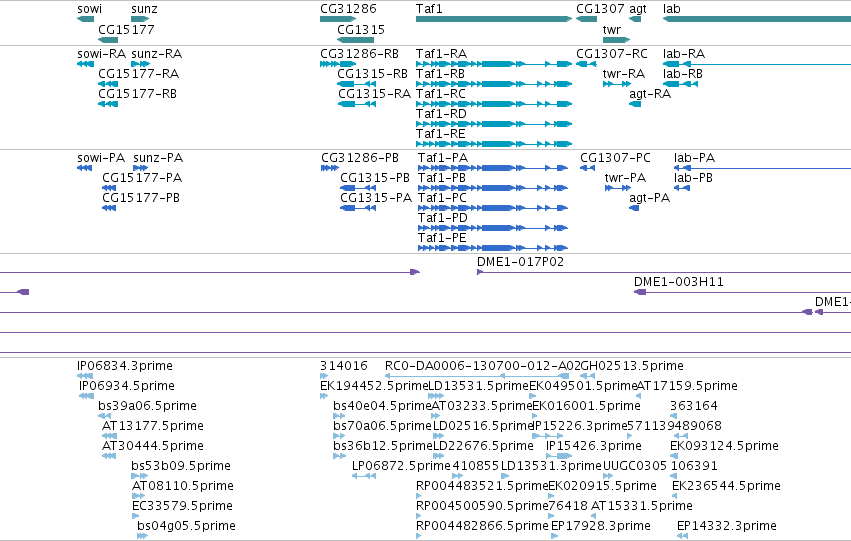Select transcript 'CG1315-RA'
The width and height of the screenshot is (851, 541).
tap(374, 94)
